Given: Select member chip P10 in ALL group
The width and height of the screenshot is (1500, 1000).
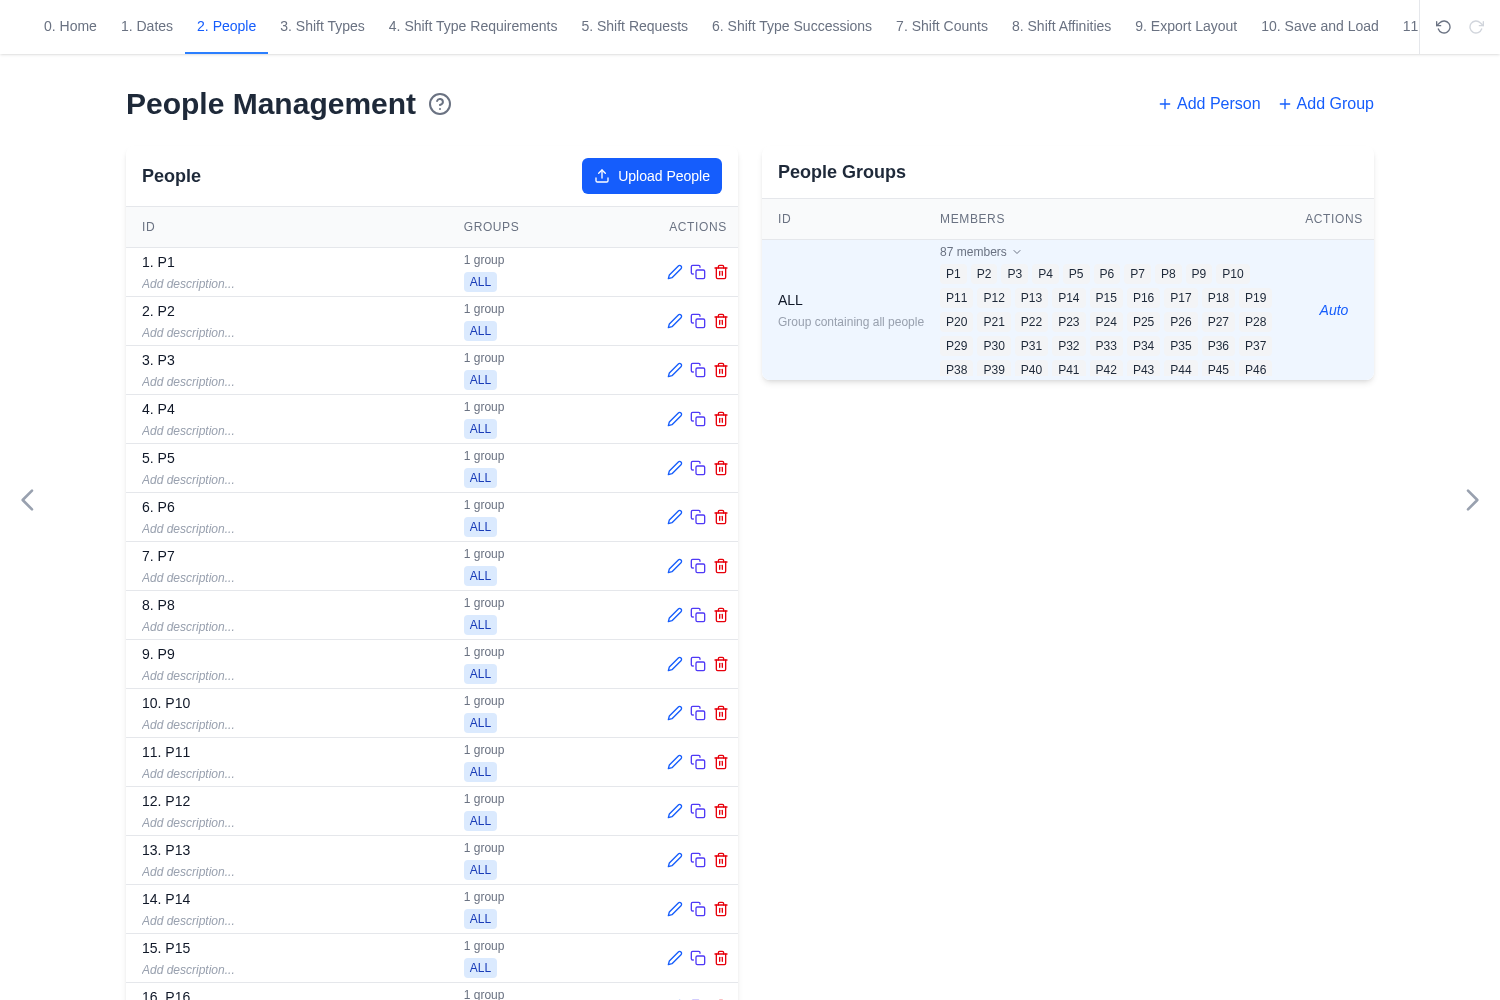Looking at the screenshot, I should click(1233, 274).
